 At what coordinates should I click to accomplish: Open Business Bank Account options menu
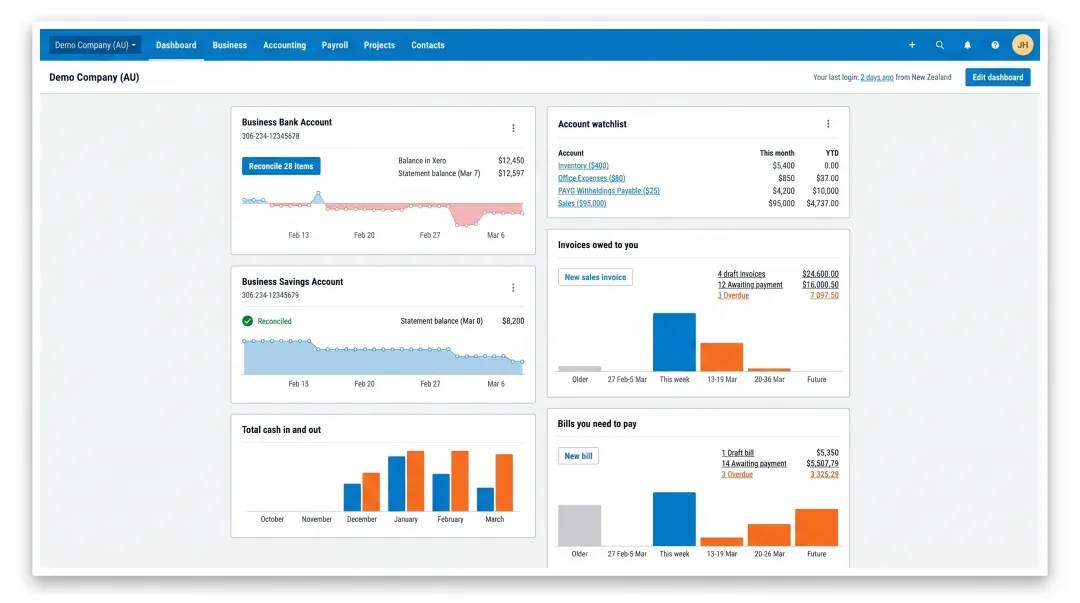coord(513,128)
